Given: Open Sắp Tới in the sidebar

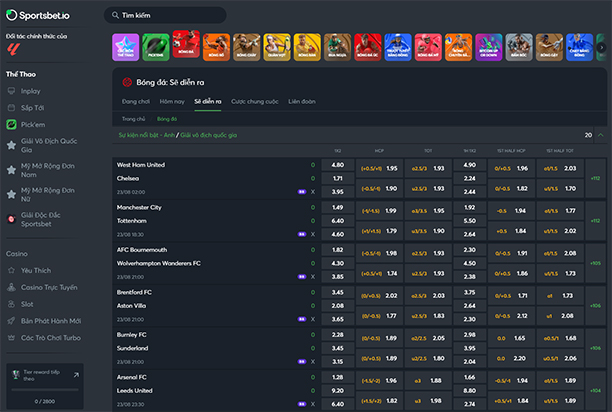Looking at the screenshot, I should coord(32,108).
